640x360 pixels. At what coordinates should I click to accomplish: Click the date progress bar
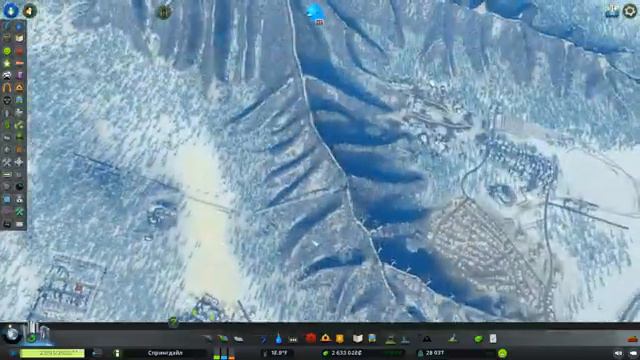pyautogui.click(x=52, y=353)
